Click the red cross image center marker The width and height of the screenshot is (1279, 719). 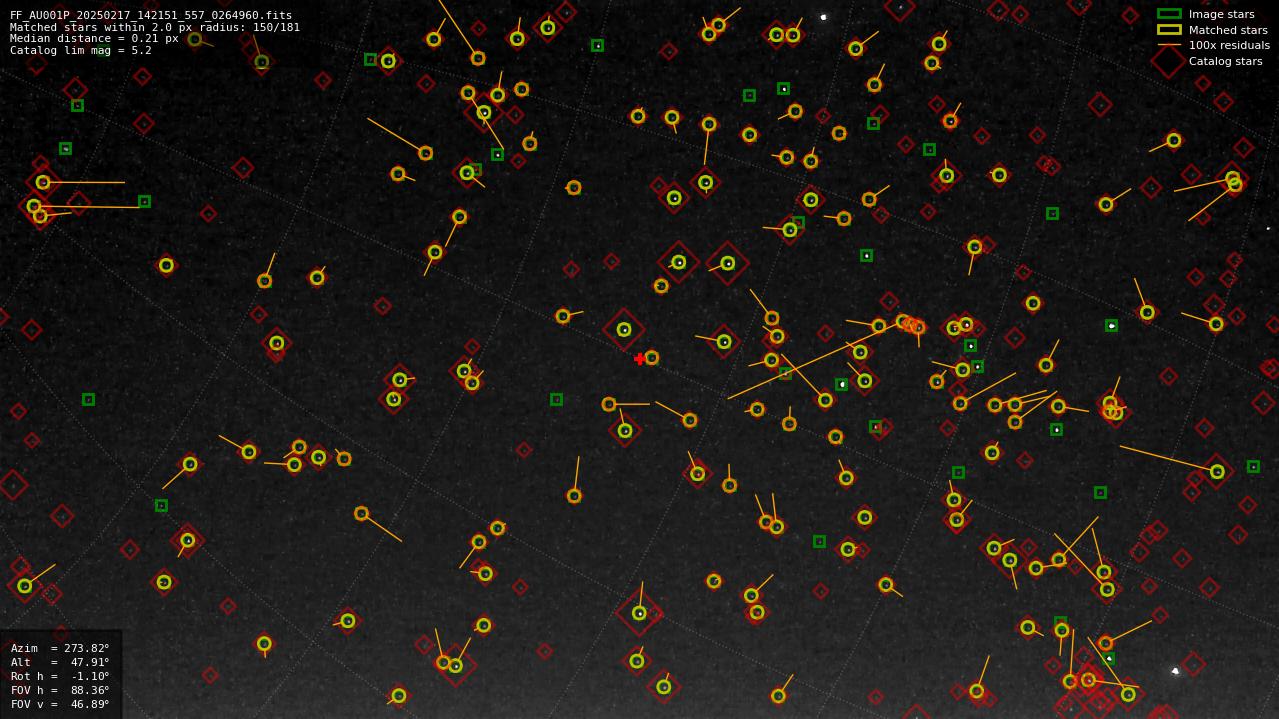tap(640, 359)
